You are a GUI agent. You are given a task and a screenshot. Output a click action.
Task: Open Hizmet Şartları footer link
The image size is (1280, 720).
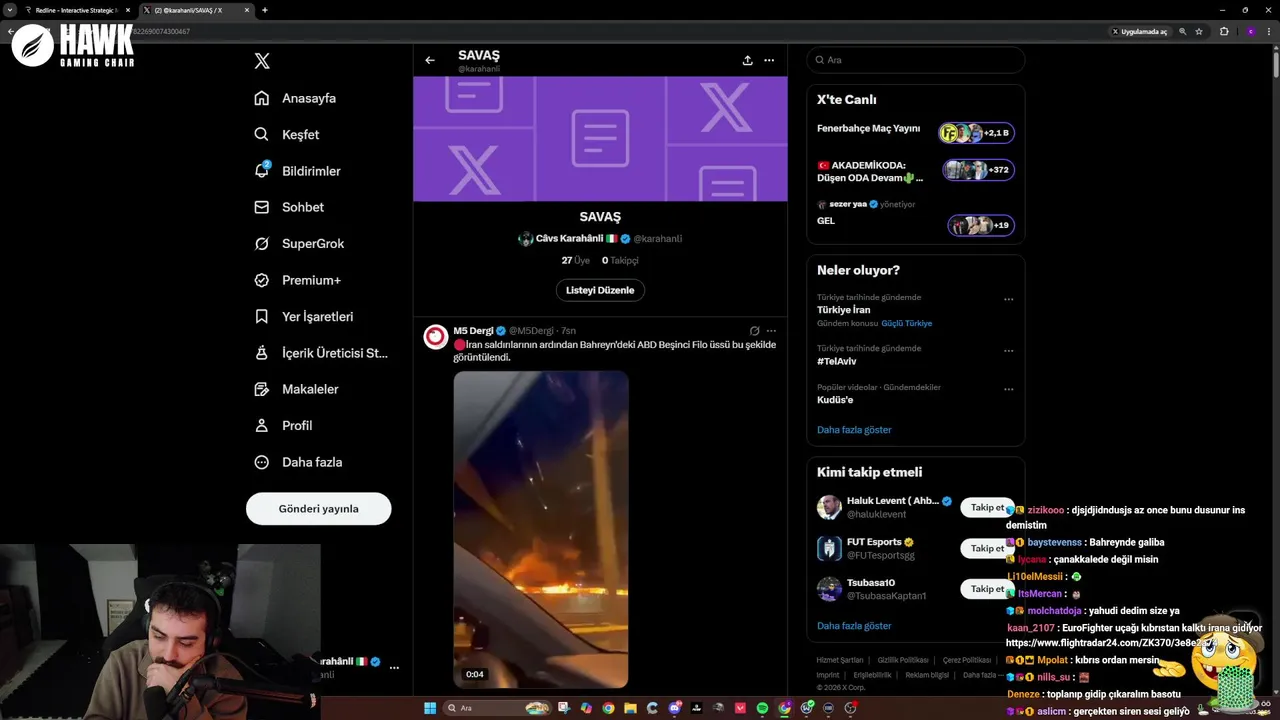coord(840,660)
